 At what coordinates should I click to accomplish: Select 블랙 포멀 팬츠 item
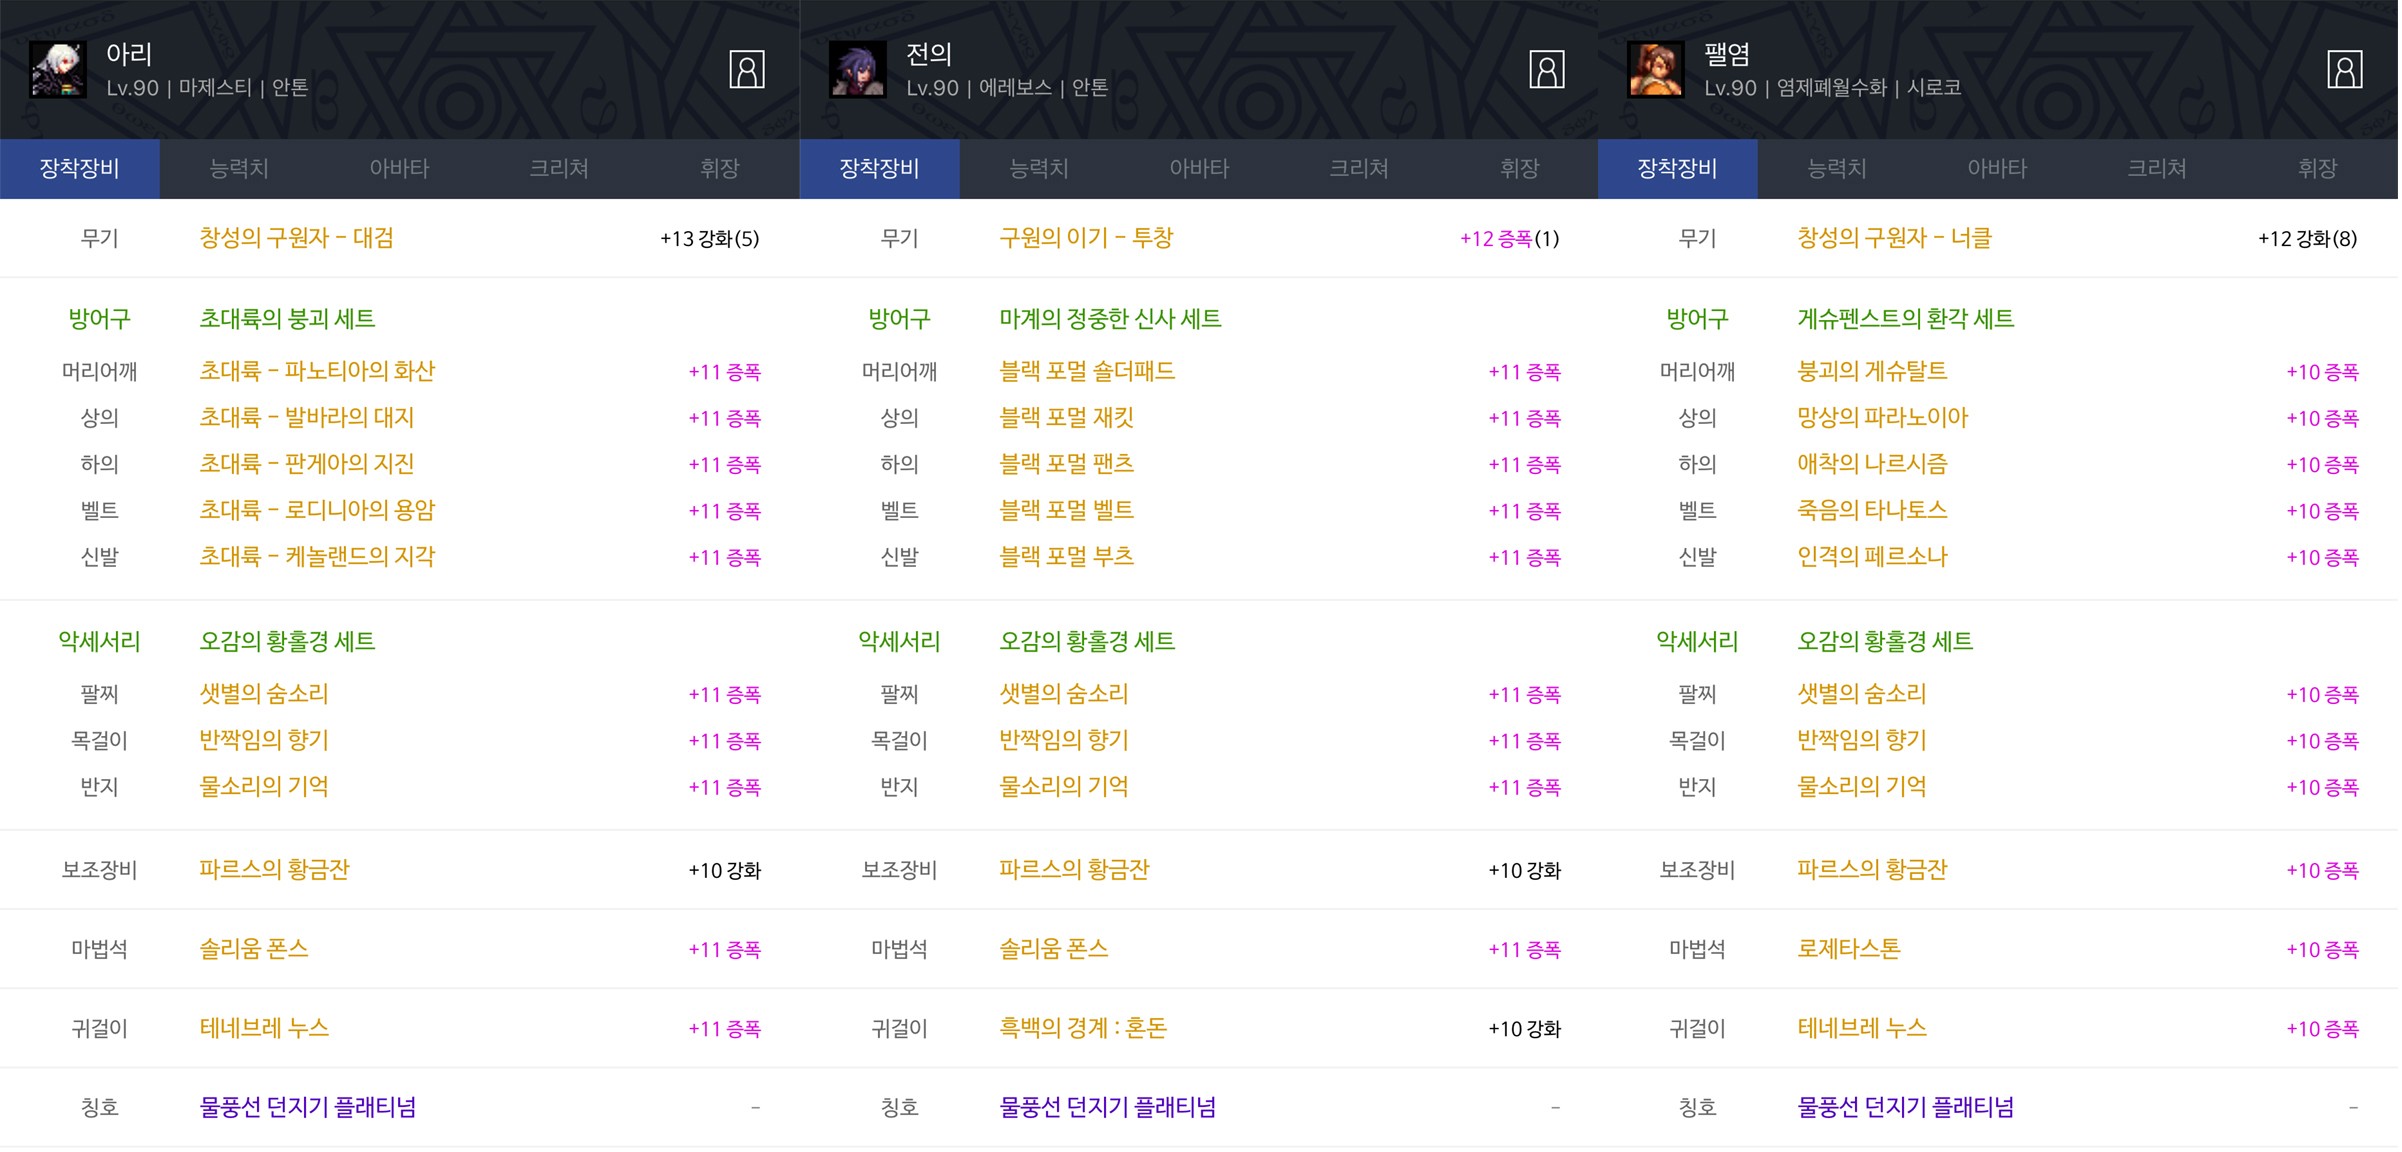tap(1066, 464)
